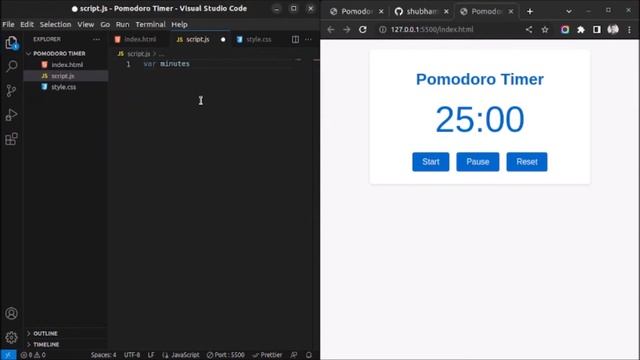Click the notifications bell in status bar
This screenshot has height=360, width=640.
coord(309,355)
